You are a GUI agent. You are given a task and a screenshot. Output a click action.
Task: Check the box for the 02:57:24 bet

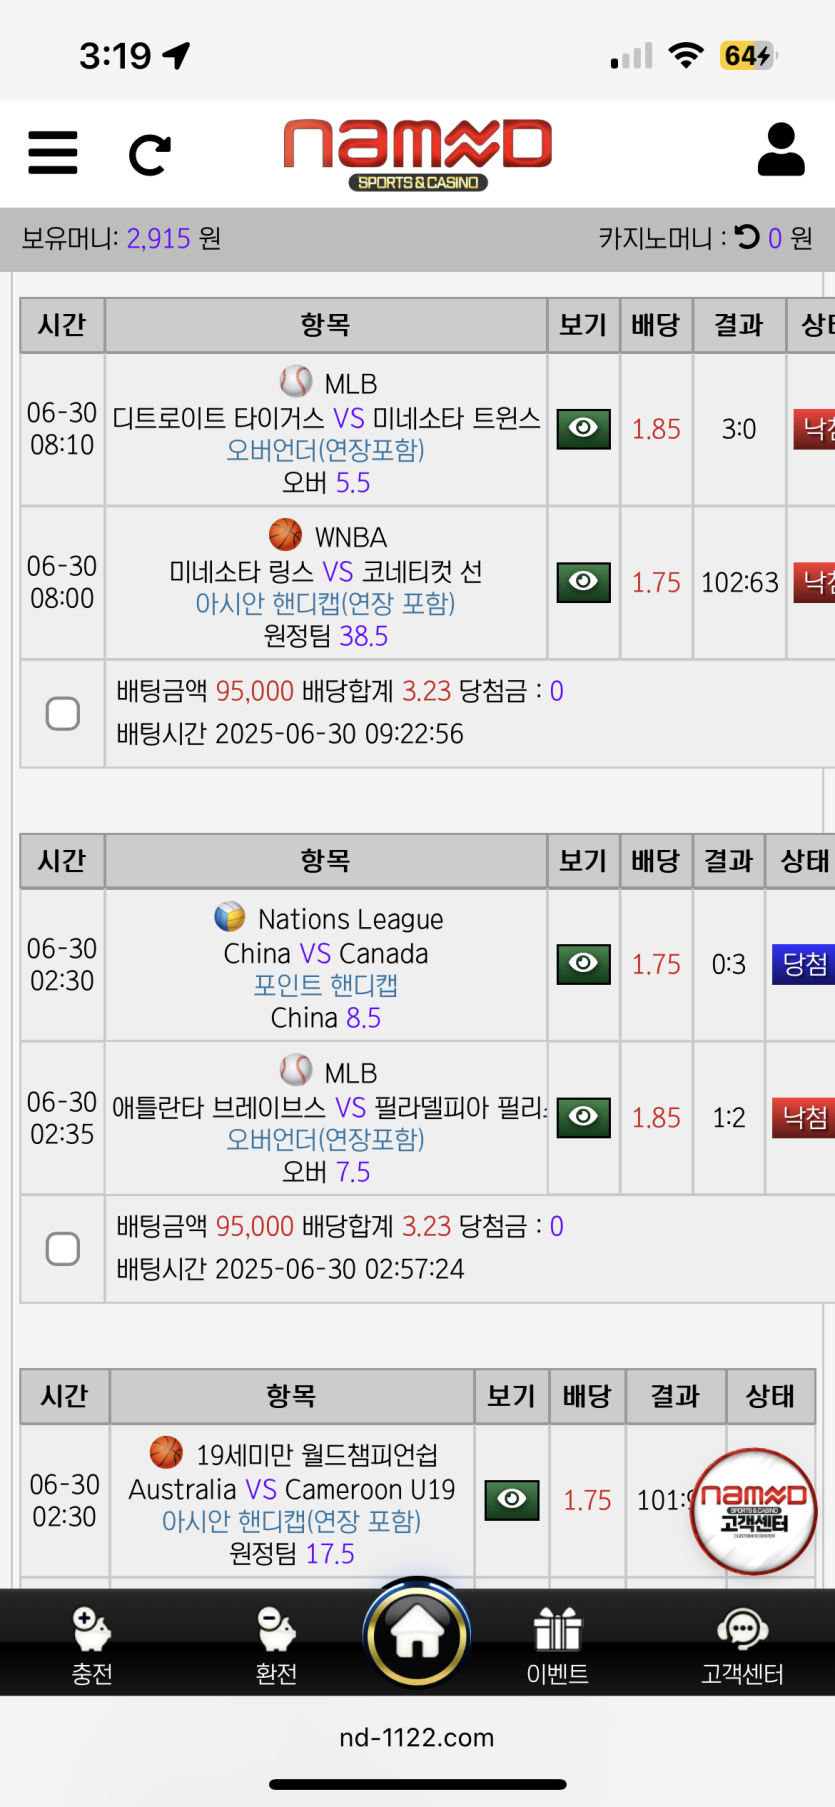click(63, 1248)
